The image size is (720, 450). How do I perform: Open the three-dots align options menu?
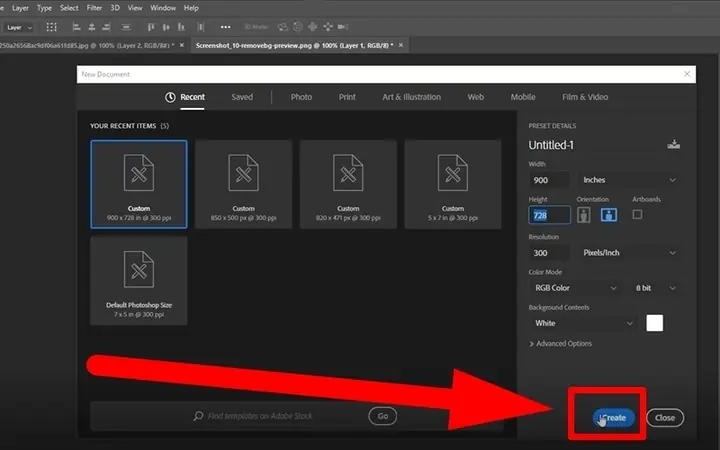click(225, 27)
